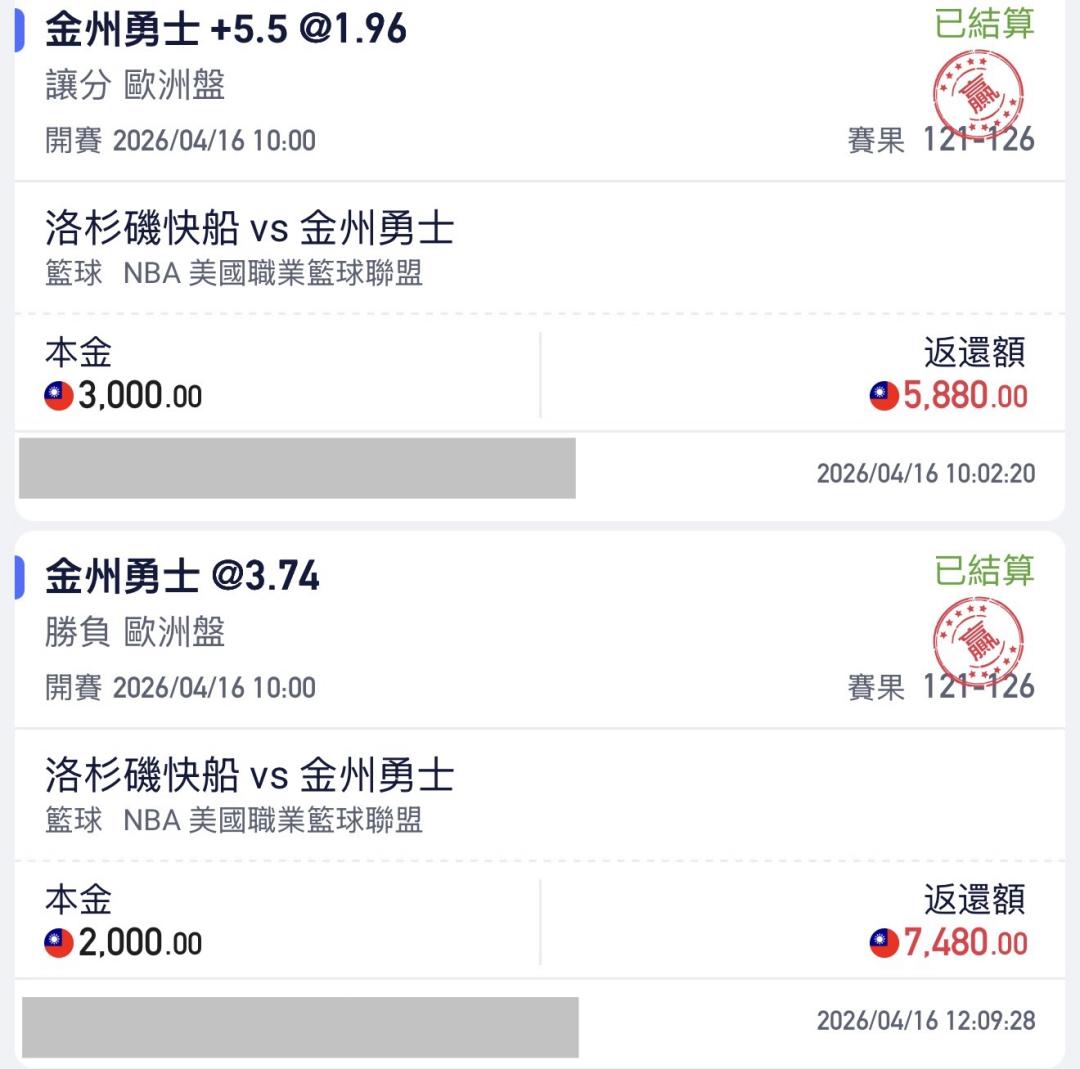
Task: Open the 金州勇士 @3.74 bet title
Action: point(182,577)
